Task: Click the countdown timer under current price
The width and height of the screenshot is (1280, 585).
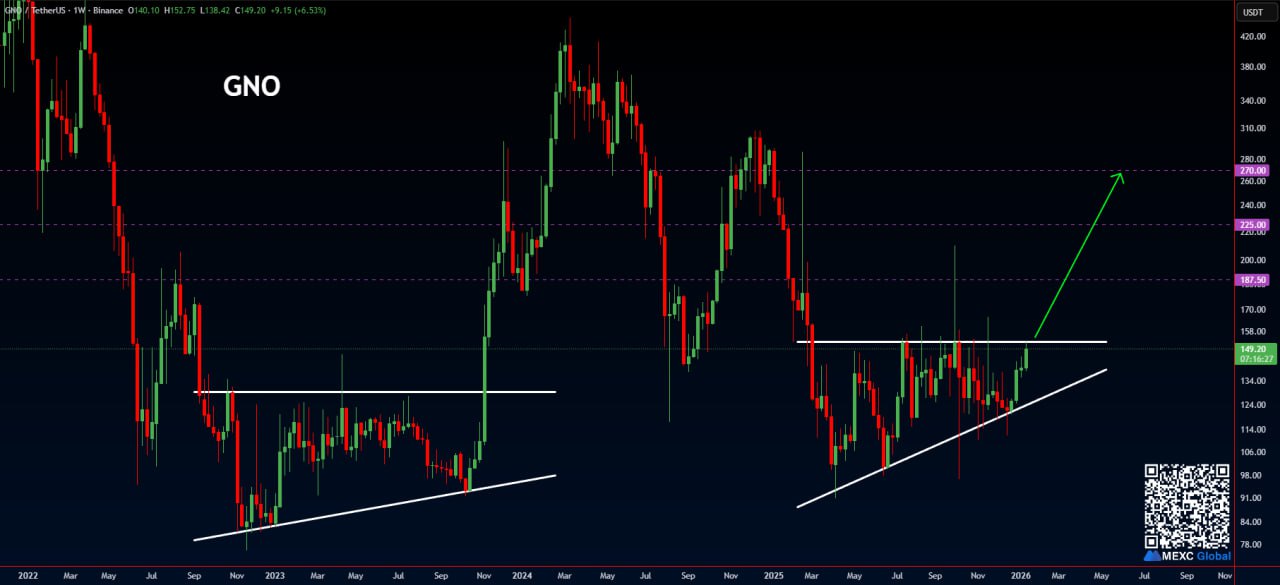Action: click(1254, 358)
